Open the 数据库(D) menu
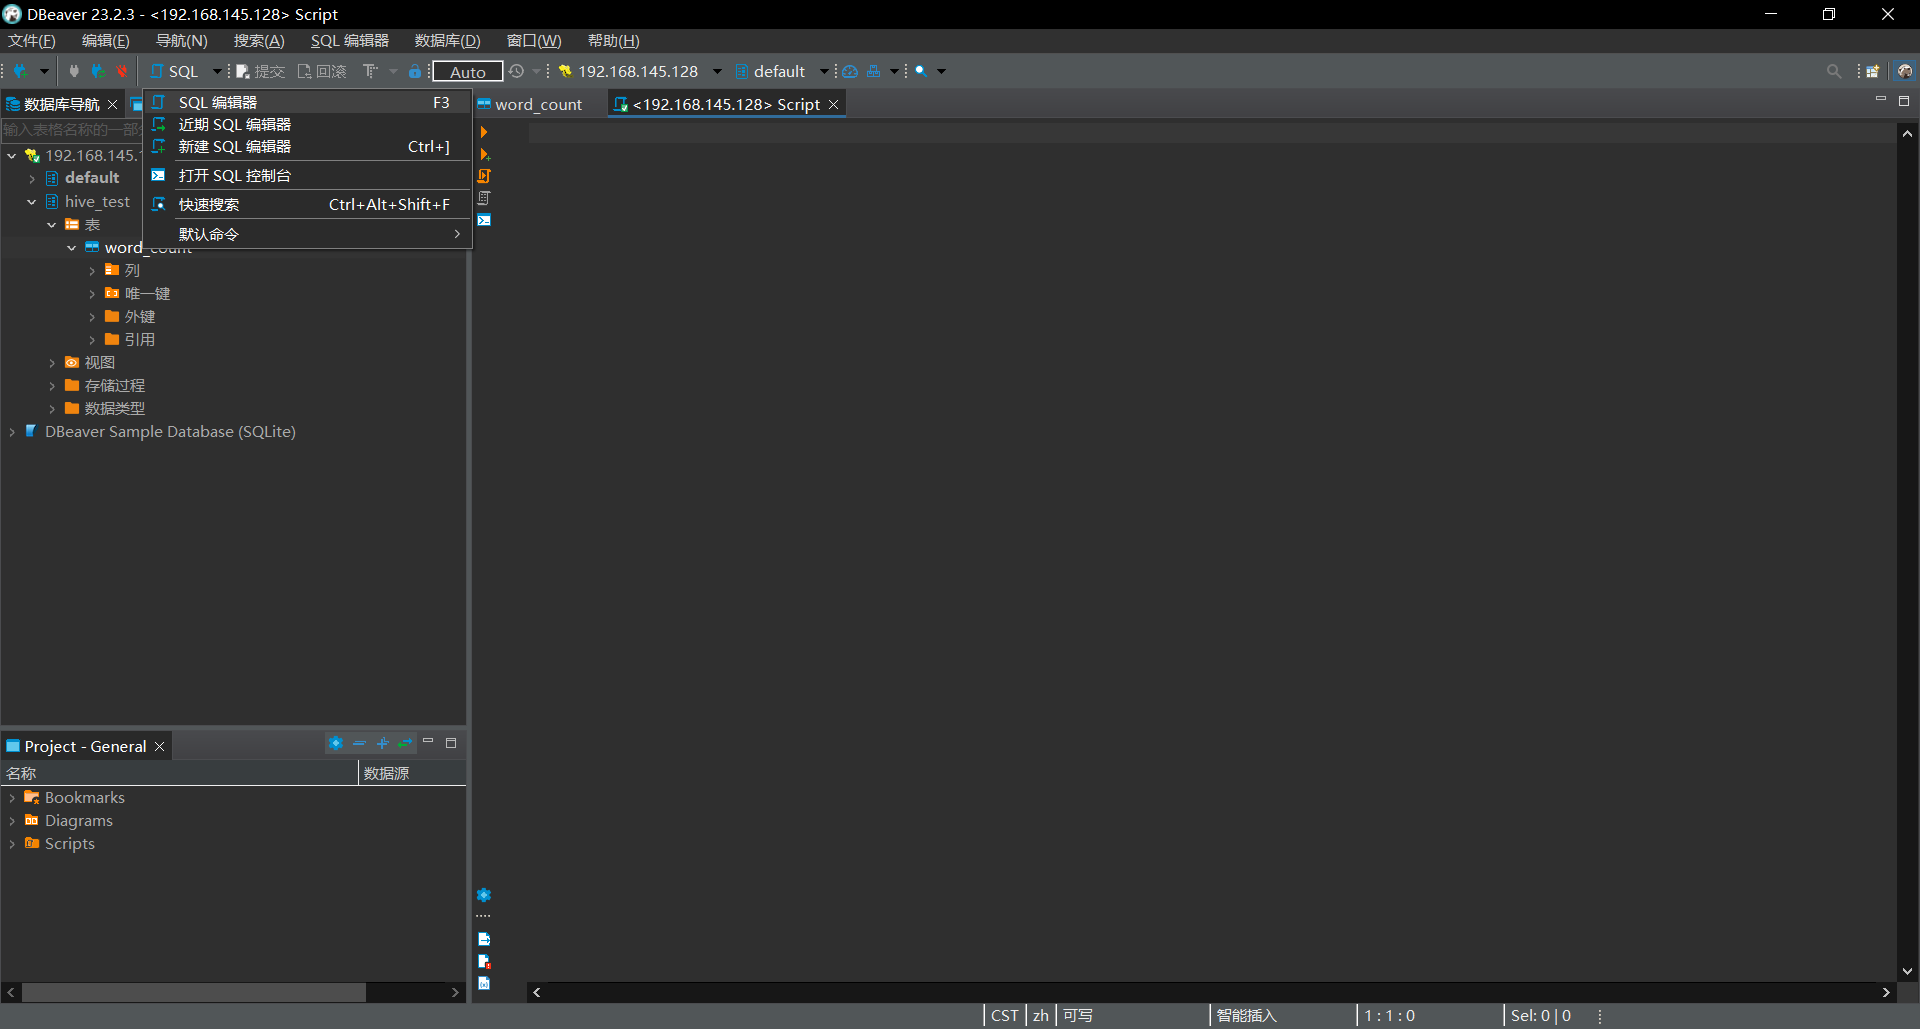 (x=448, y=41)
